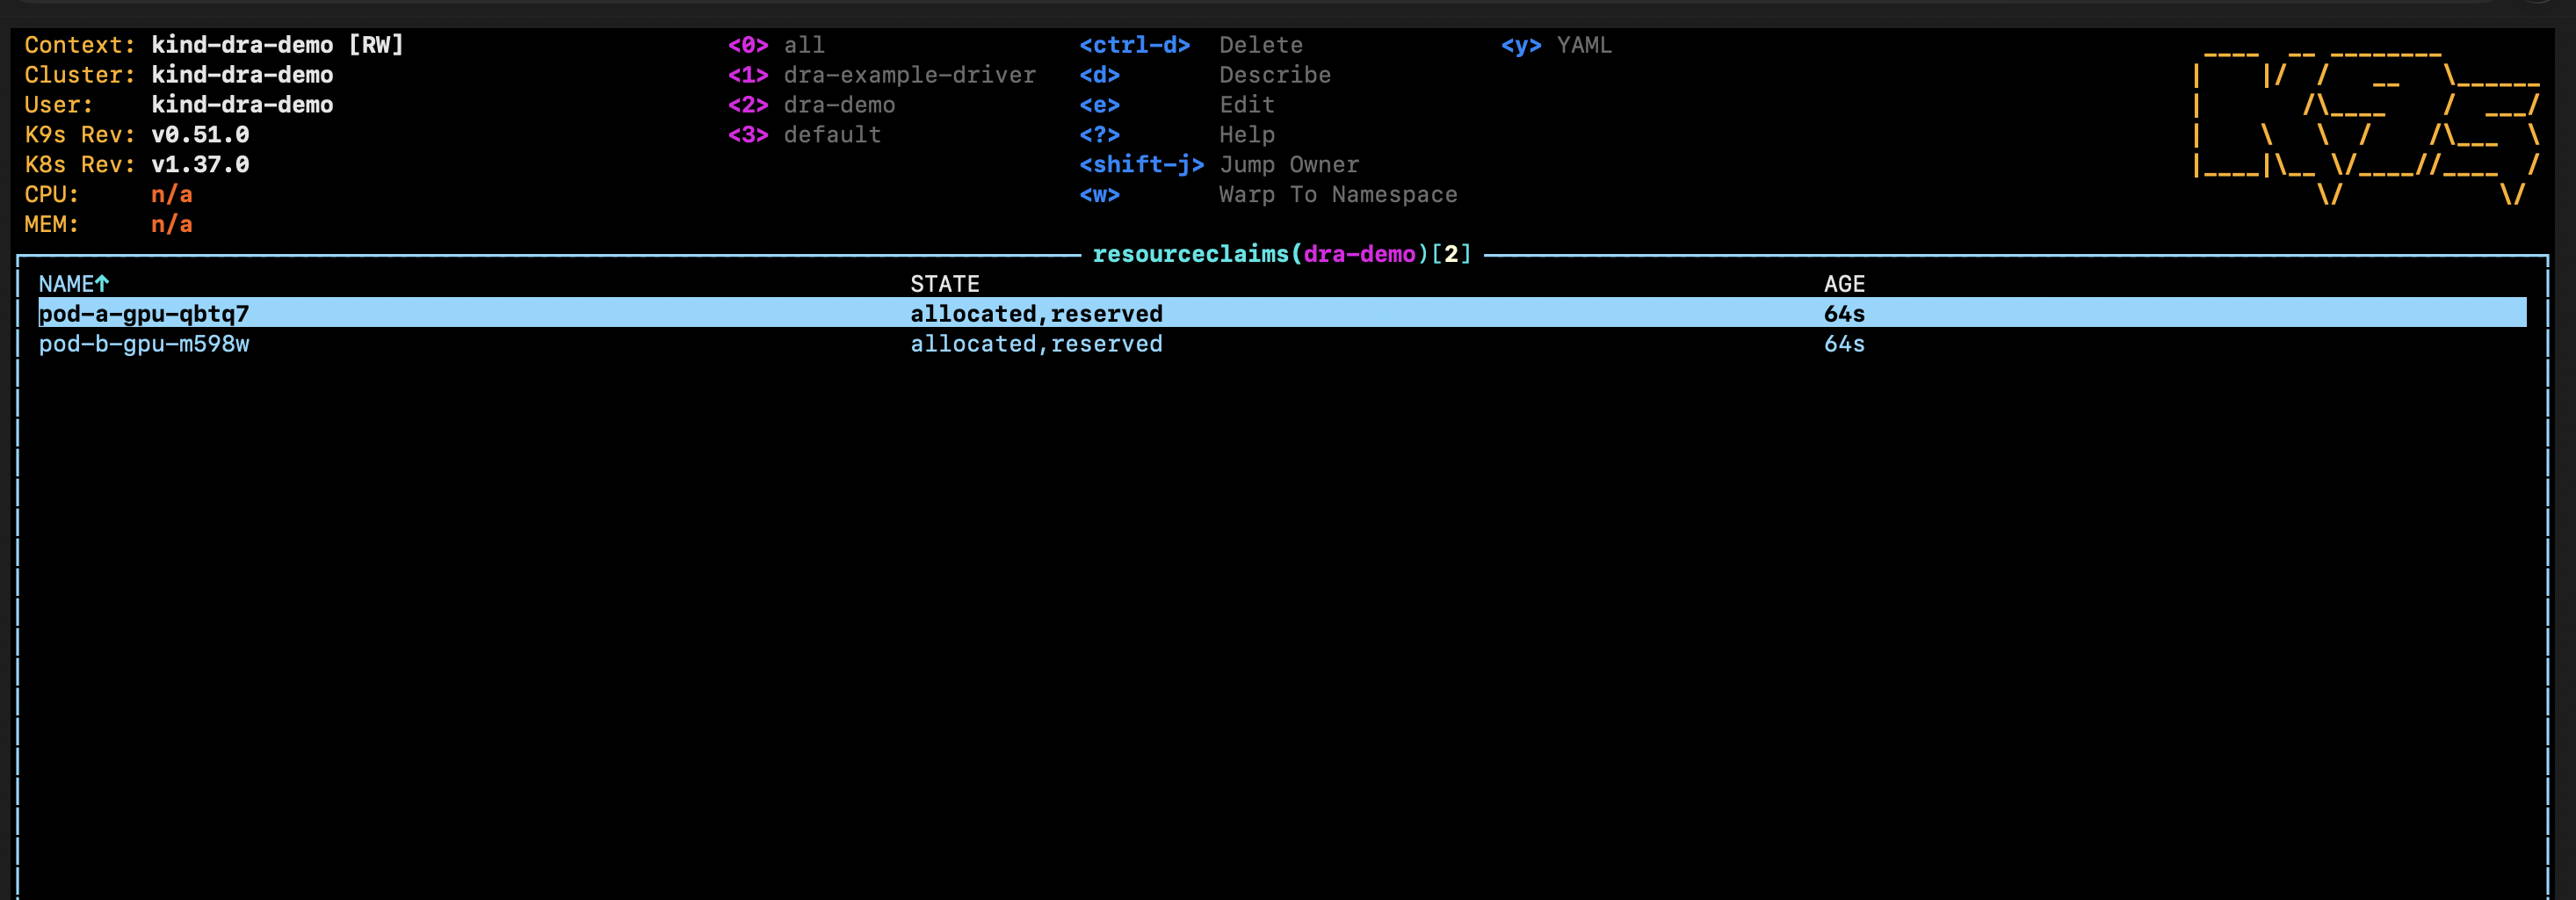Click the 64s age of pod-b-gpu-m598w
The height and width of the screenshot is (900, 2576).
pos(1844,344)
